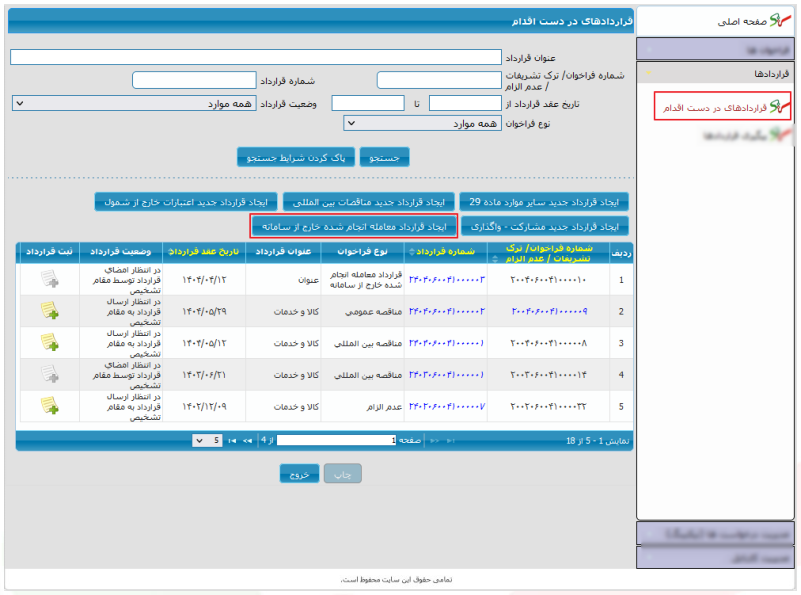801x595 pixels.
Task: Sort table by تاریخ عقد قرارداد header
Action: pyautogui.click(x=204, y=251)
